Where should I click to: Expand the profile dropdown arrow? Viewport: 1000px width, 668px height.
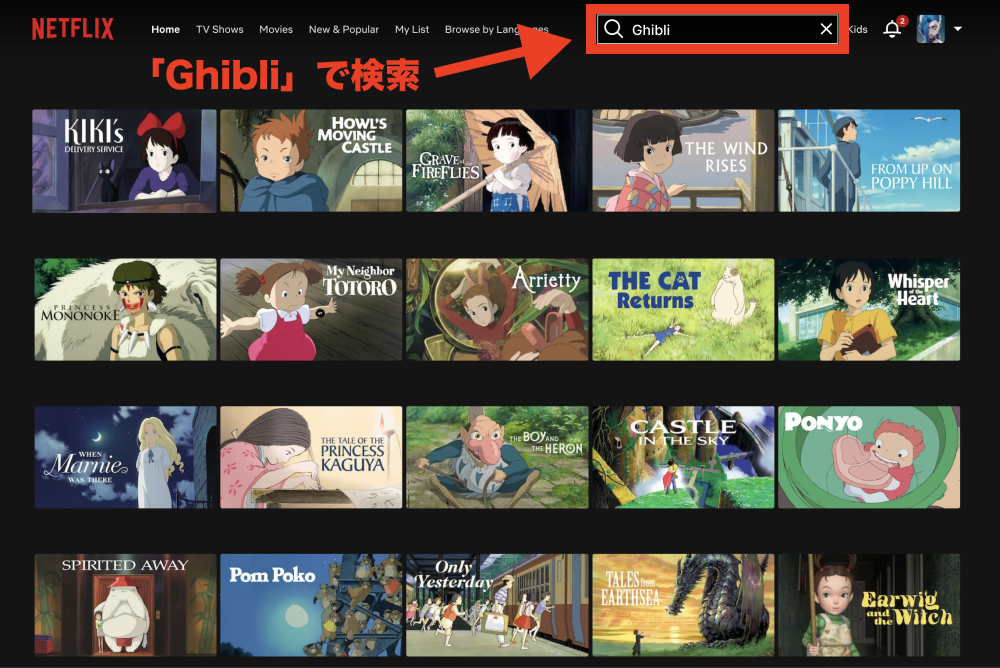click(958, 29)
